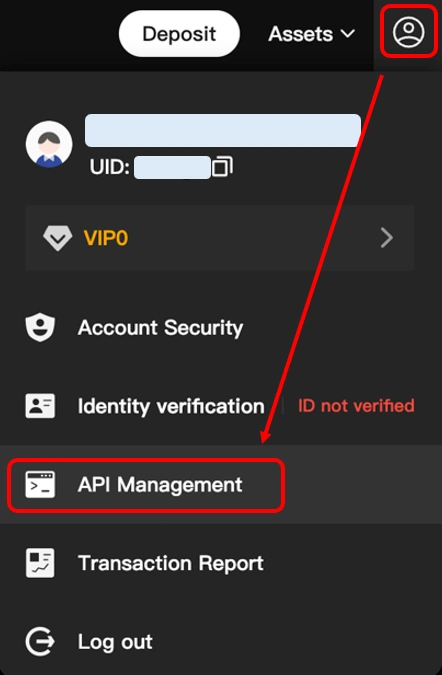Click the 'ID not verified' status link
This screenshot has width=442, height=675.
pos(356,406)
